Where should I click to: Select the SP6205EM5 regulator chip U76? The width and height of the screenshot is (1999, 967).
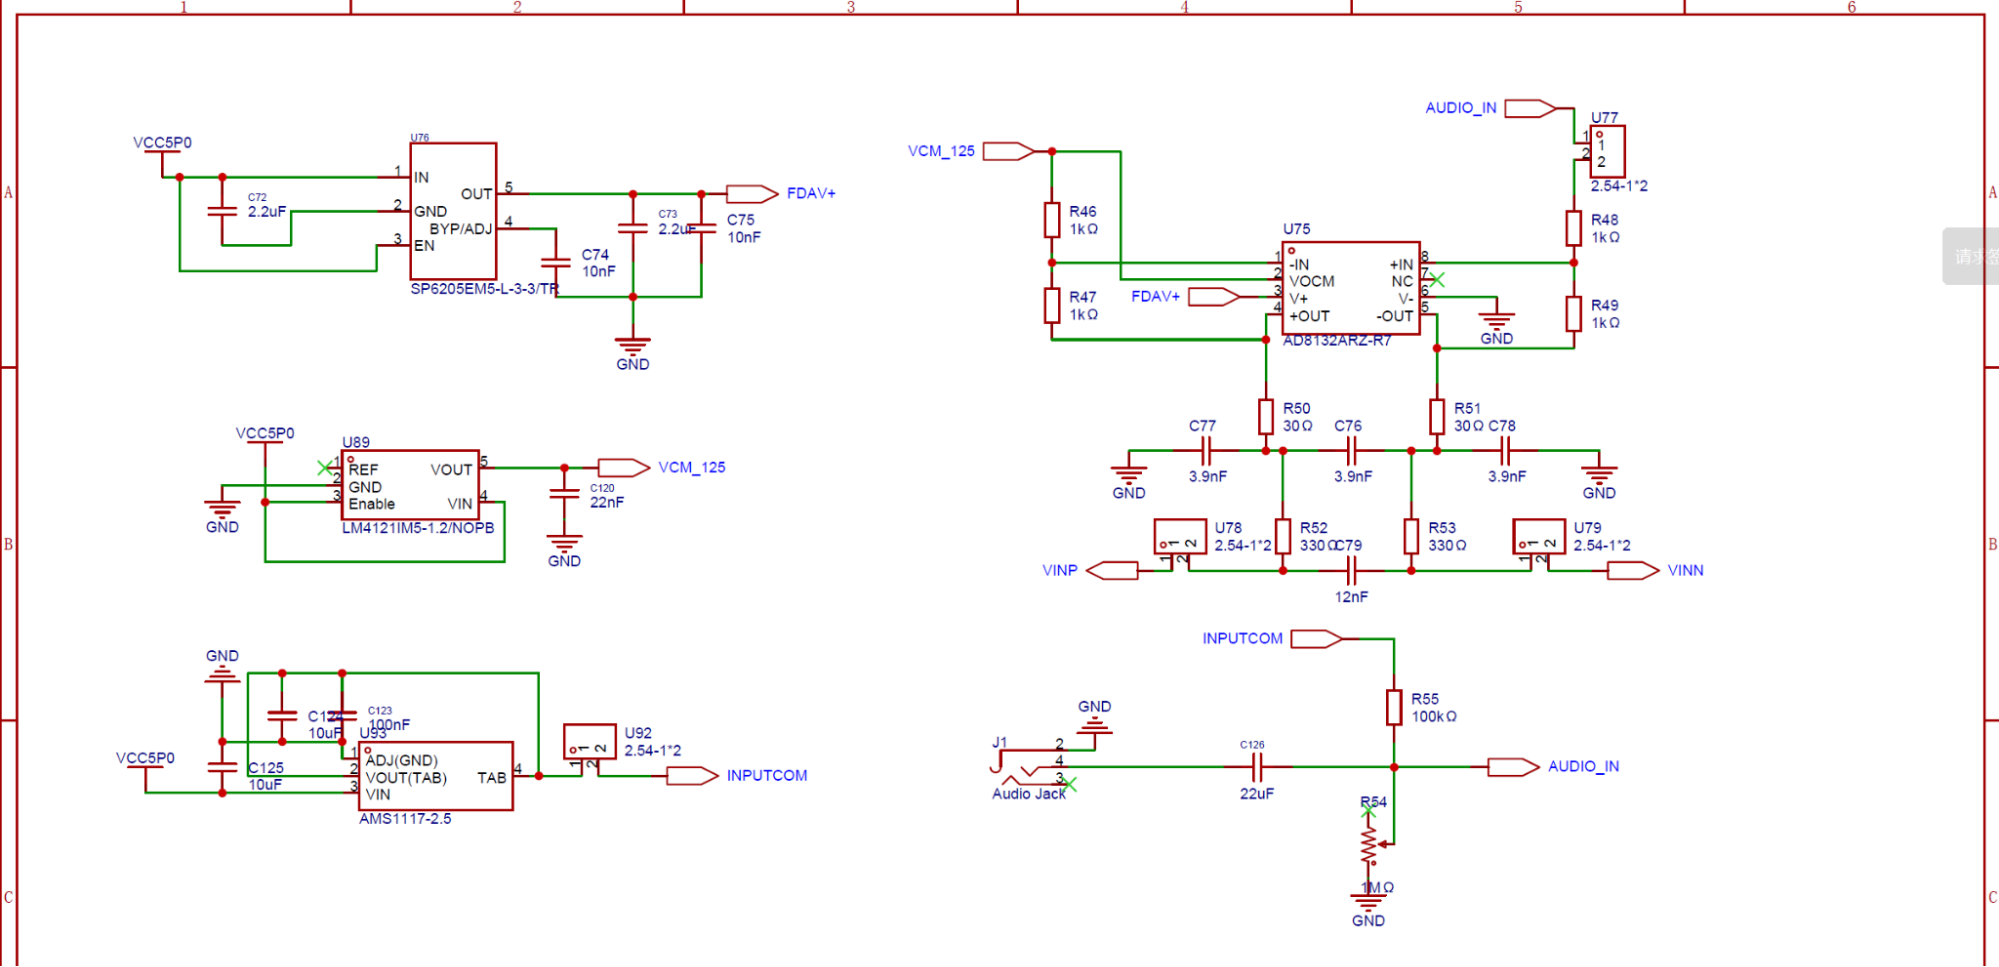453,211
